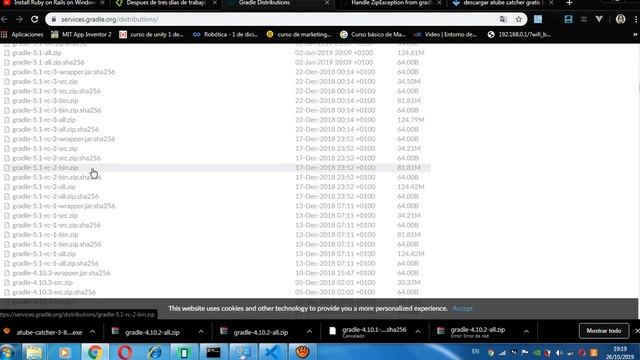
Task: Download gradle-4.10.3-src.zip
Action: pyautogui.click(x=42, y=282)
